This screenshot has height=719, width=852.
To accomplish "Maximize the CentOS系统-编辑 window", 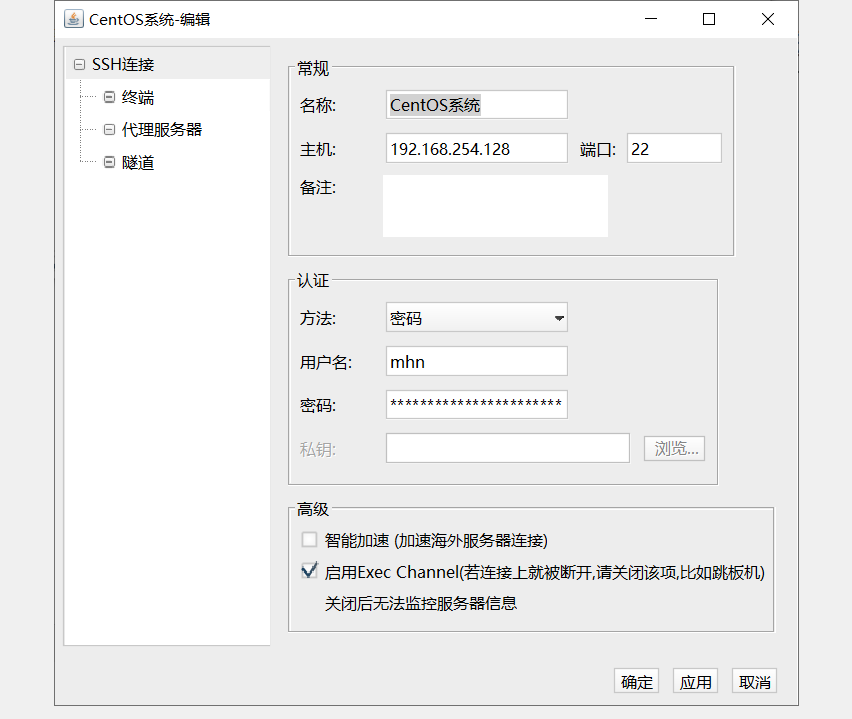I will point(709,19).
